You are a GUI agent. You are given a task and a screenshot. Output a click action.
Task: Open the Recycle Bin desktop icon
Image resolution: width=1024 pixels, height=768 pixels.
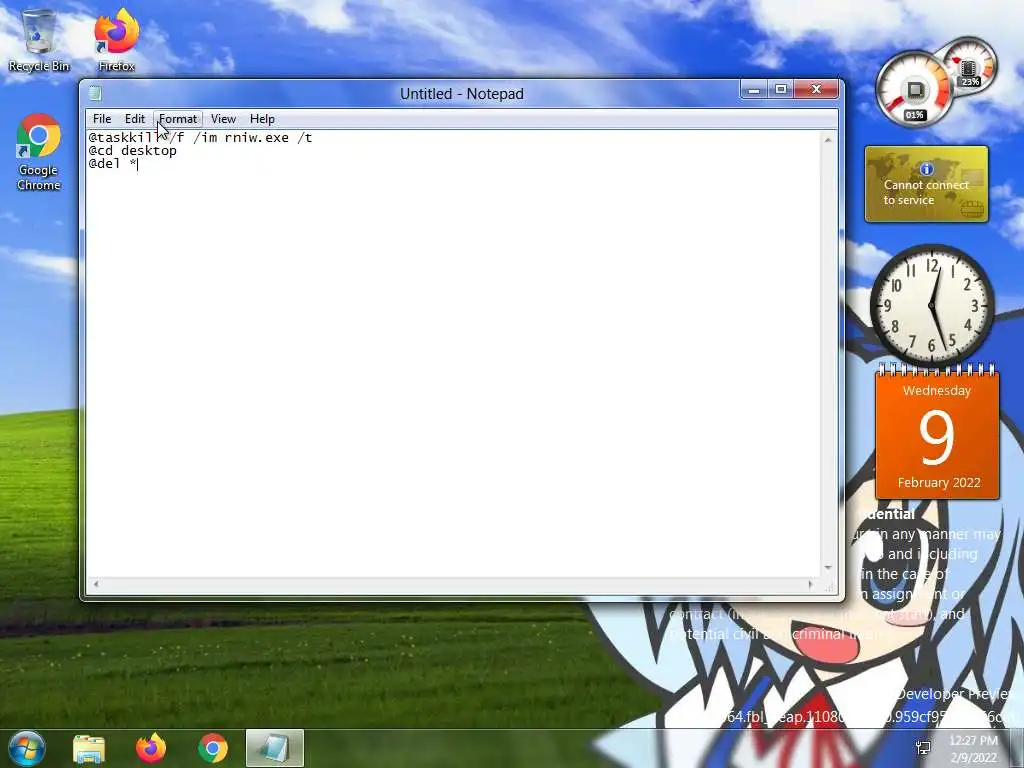(39, 40)
